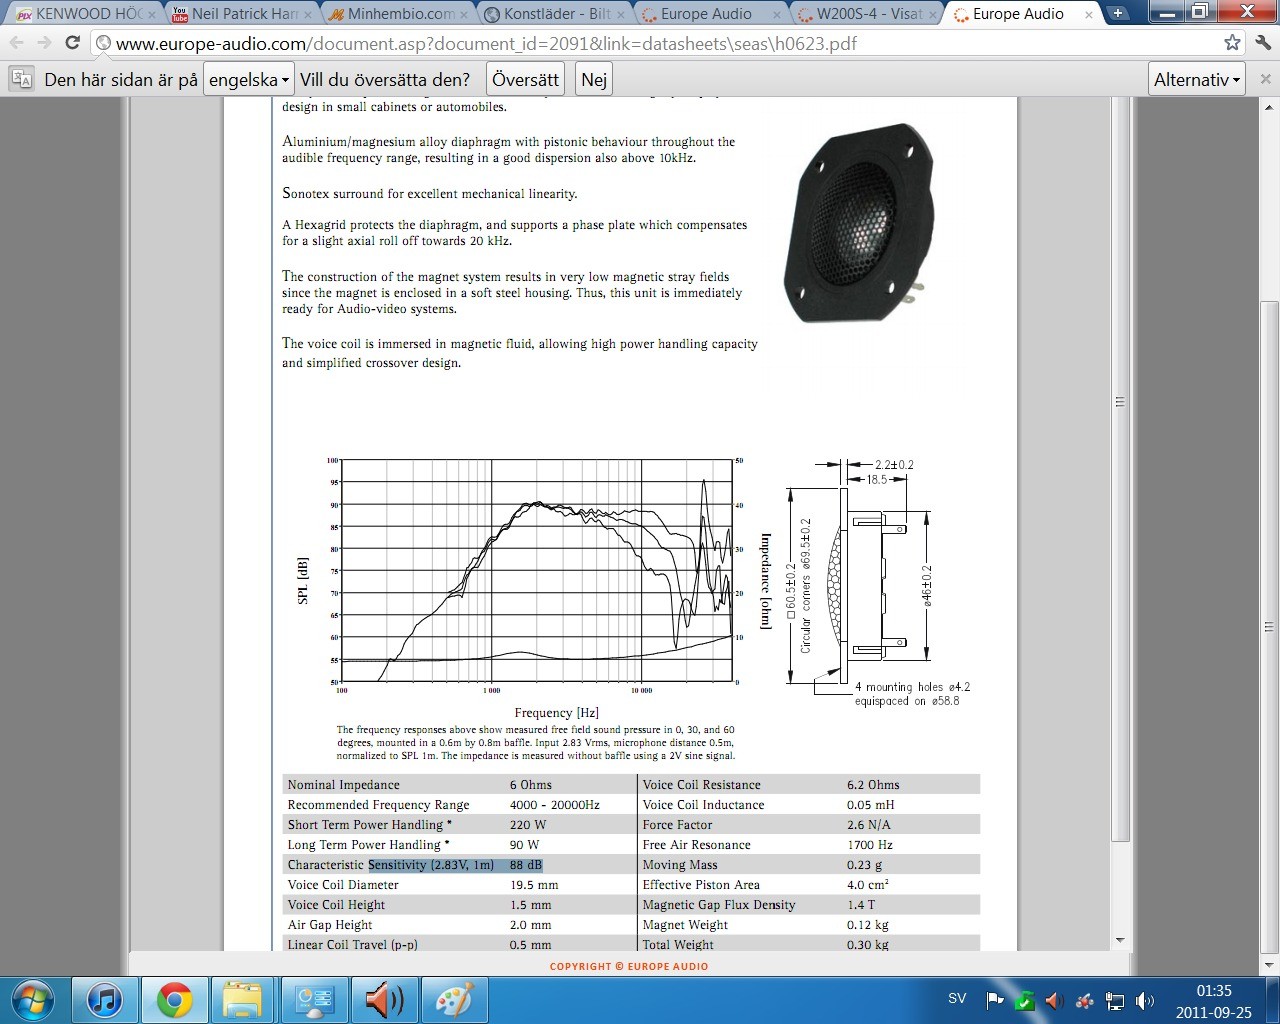This screenshot has width=1280, height=1024.
Task: Open Chrome's wrench settings menu
Action: pos(1263,43)
